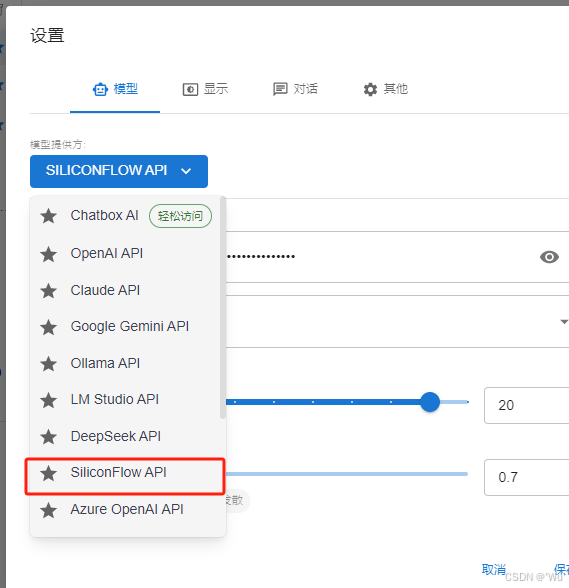
Task: Click the provider list scrollbar
Action: point(223,308)
